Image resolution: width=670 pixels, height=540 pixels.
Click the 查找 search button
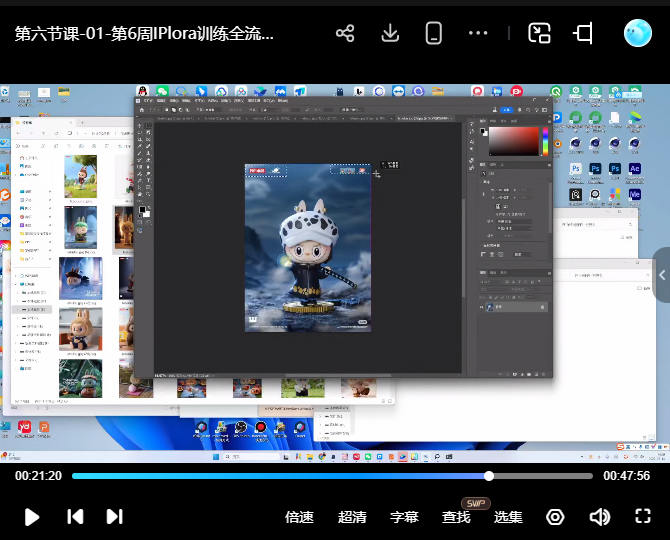coord(456,517)
